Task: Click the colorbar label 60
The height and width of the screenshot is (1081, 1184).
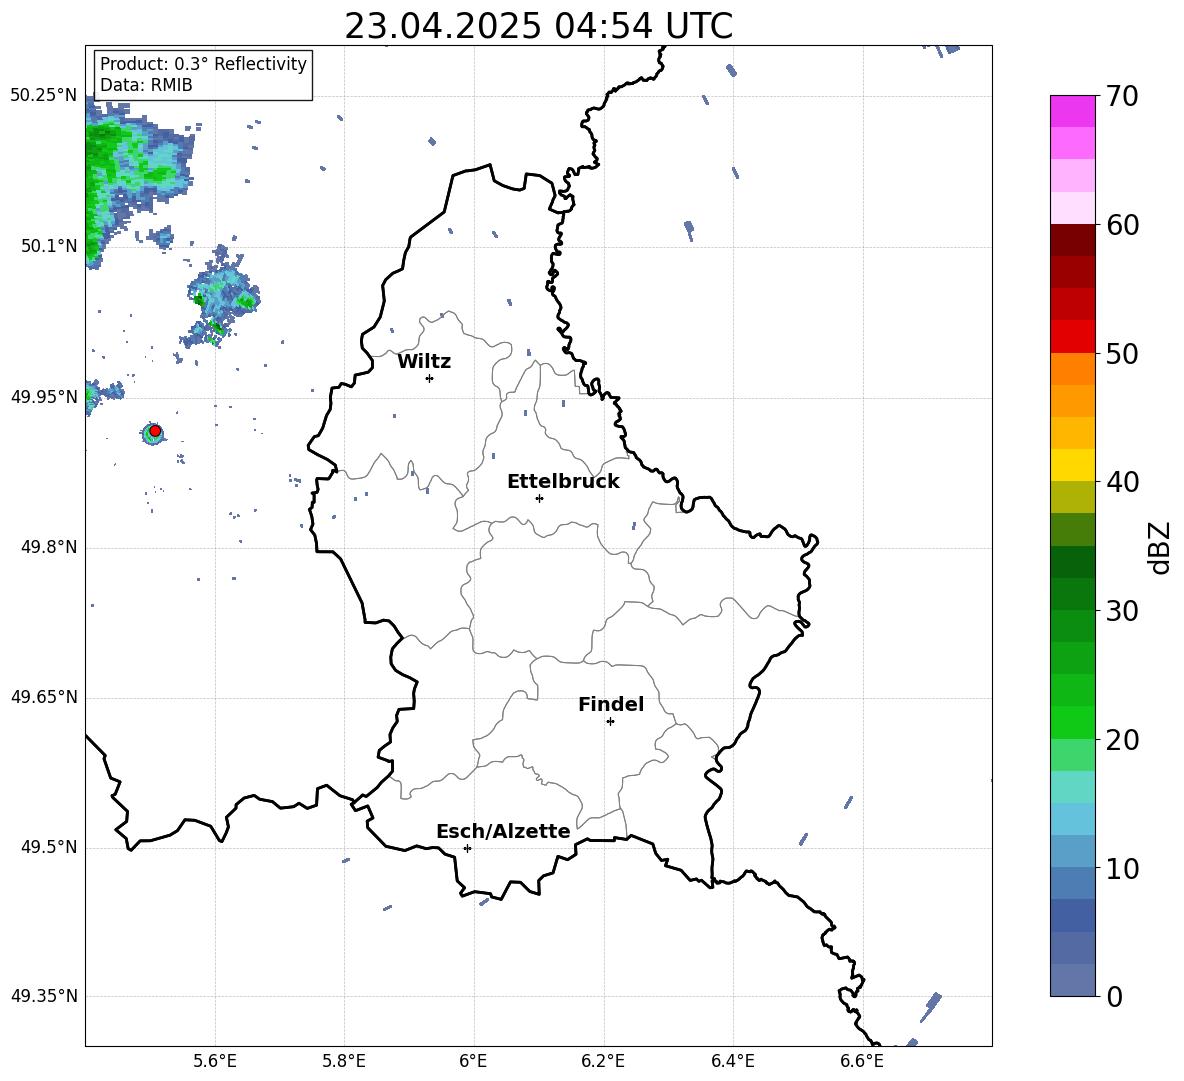Action: click(x=1122, y=225)
